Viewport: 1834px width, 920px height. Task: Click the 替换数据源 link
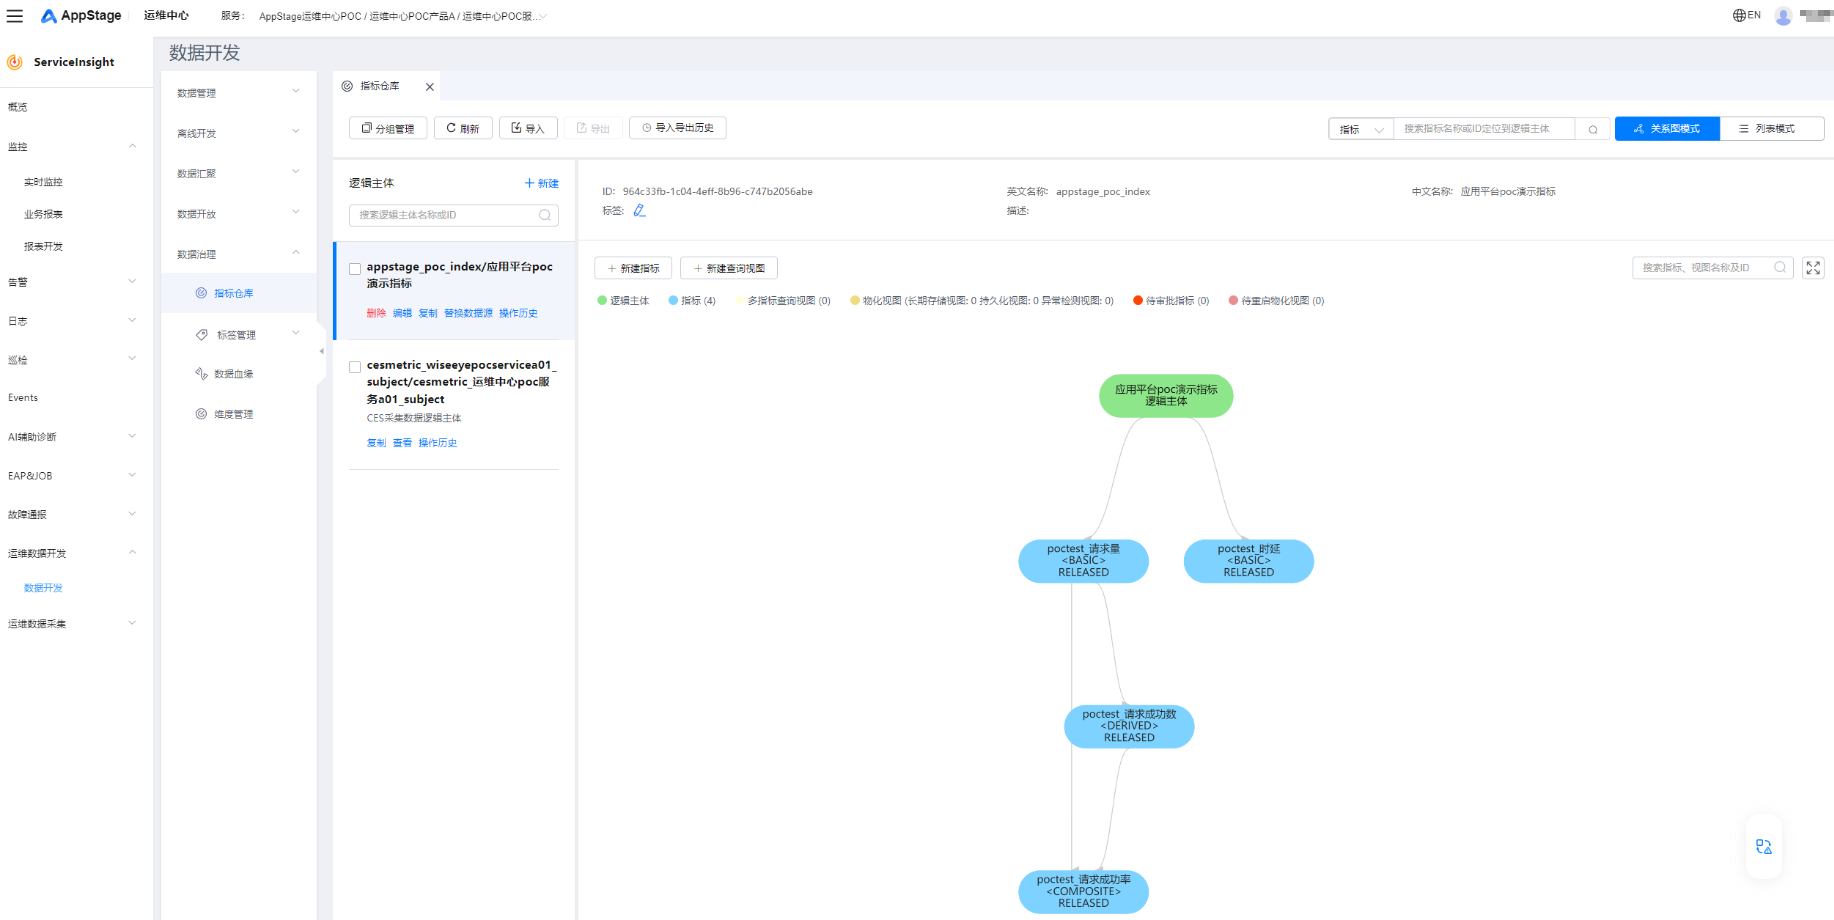point(468,314)
